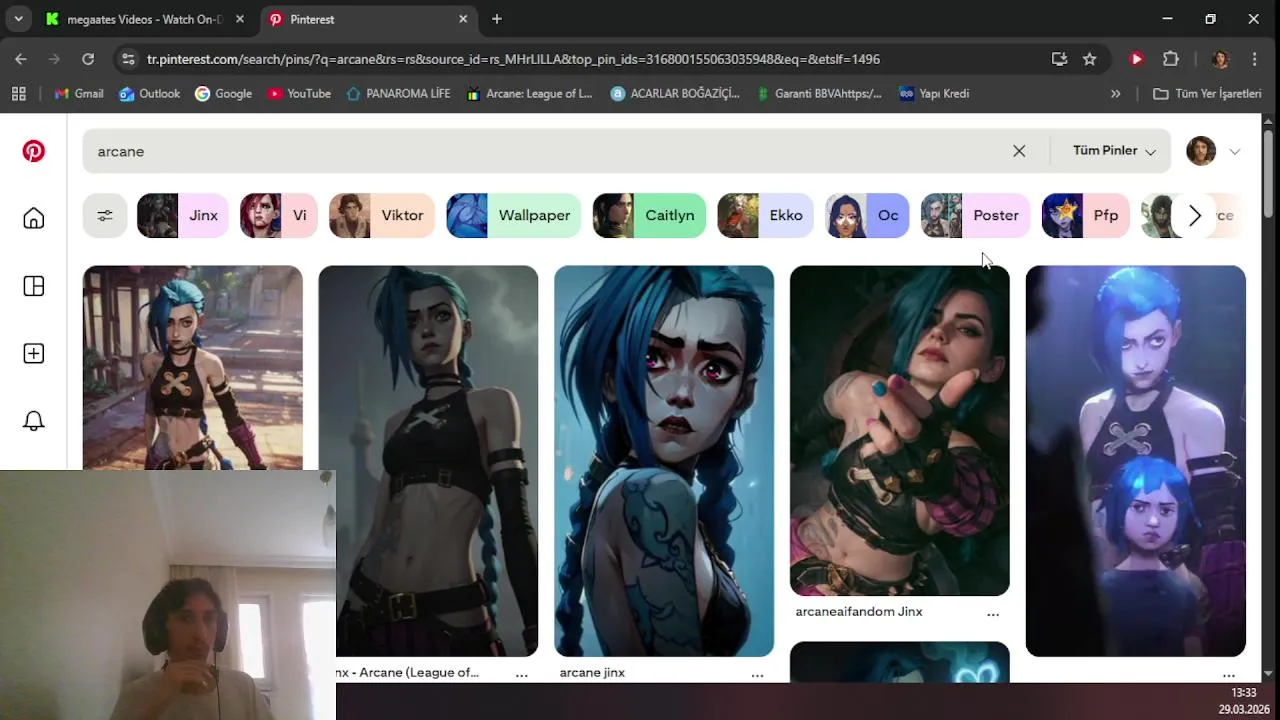Filter by the Wallpaper chip
1280x720 pixels.
point(513,215)
